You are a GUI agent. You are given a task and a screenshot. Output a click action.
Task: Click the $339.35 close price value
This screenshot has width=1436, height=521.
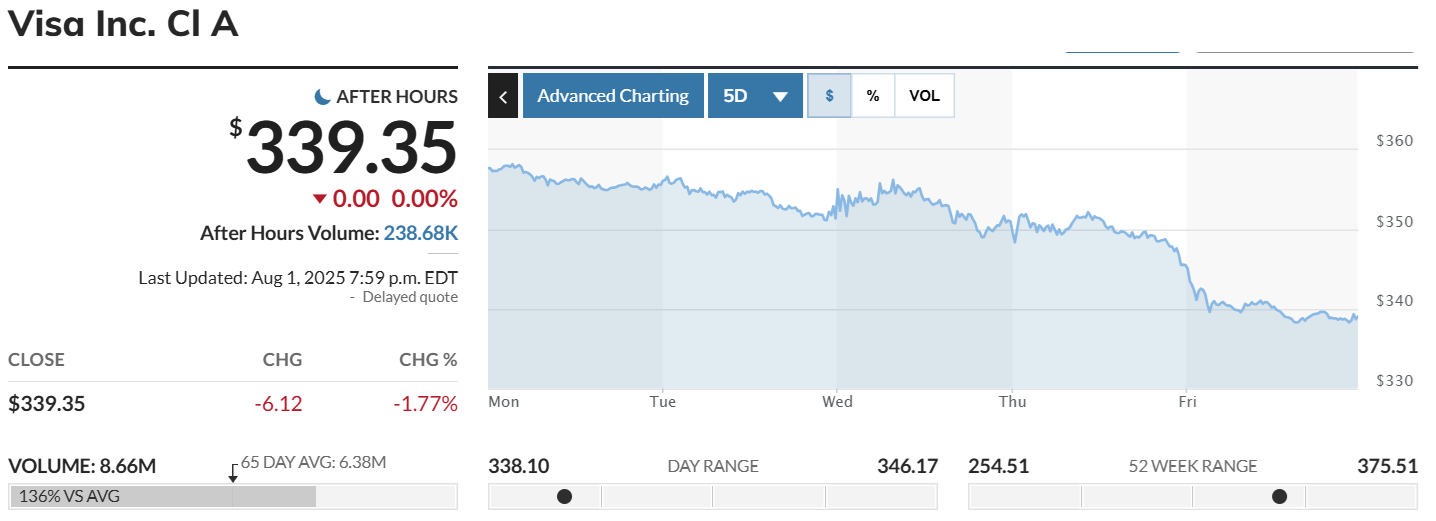pyautogui.click(x=47, y=404)
